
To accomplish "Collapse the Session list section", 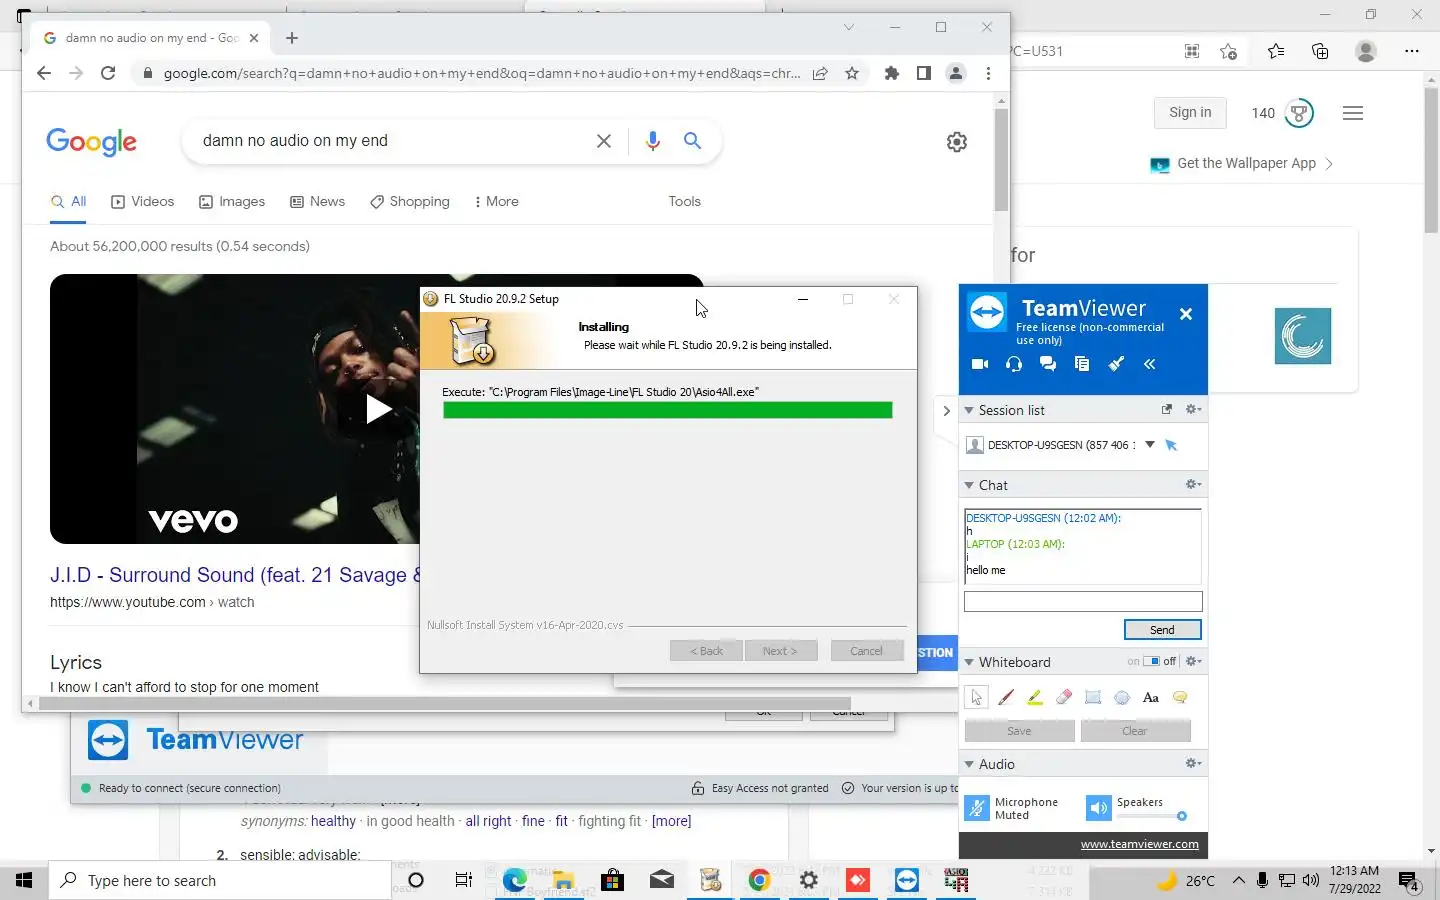I will [969, 410].
